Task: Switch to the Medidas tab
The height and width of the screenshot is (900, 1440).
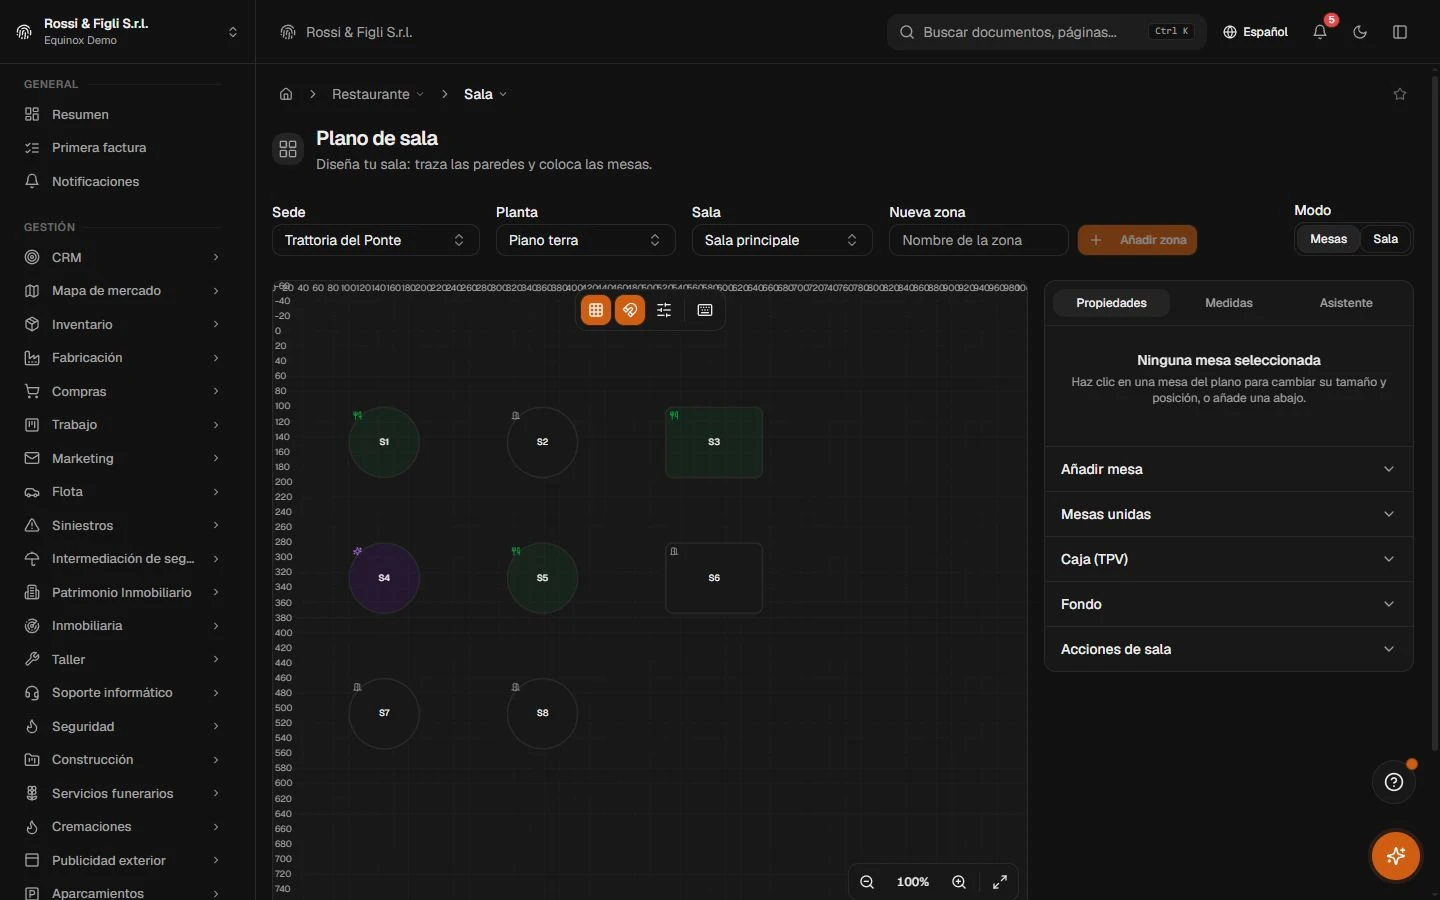Action: (1229, 303)
